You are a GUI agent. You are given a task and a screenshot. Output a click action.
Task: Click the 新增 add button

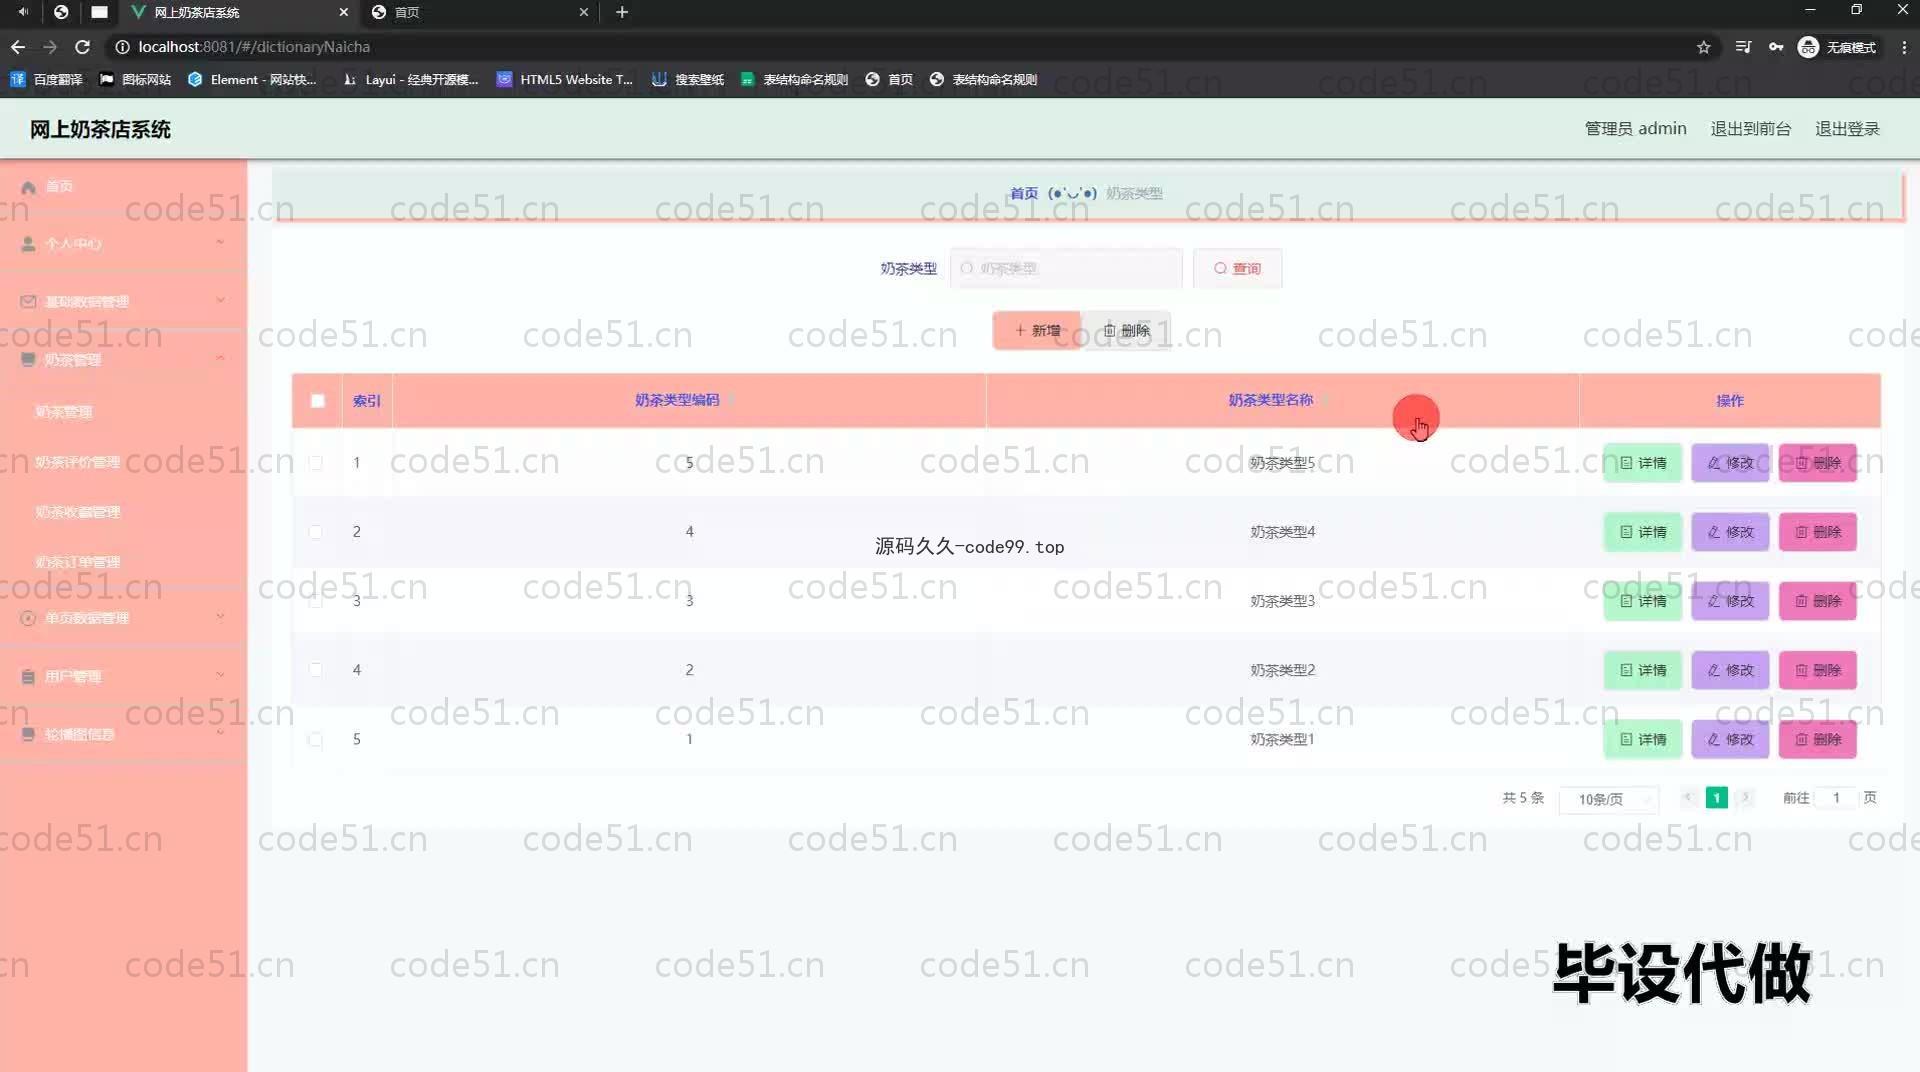point(1037,330)
